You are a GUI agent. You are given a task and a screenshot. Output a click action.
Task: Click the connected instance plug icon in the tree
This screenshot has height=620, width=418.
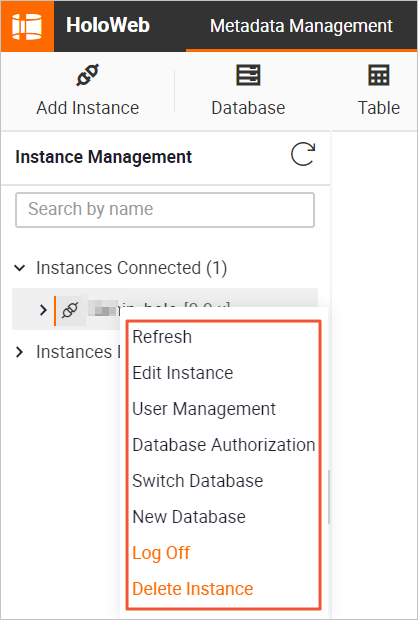coord(70,310)
